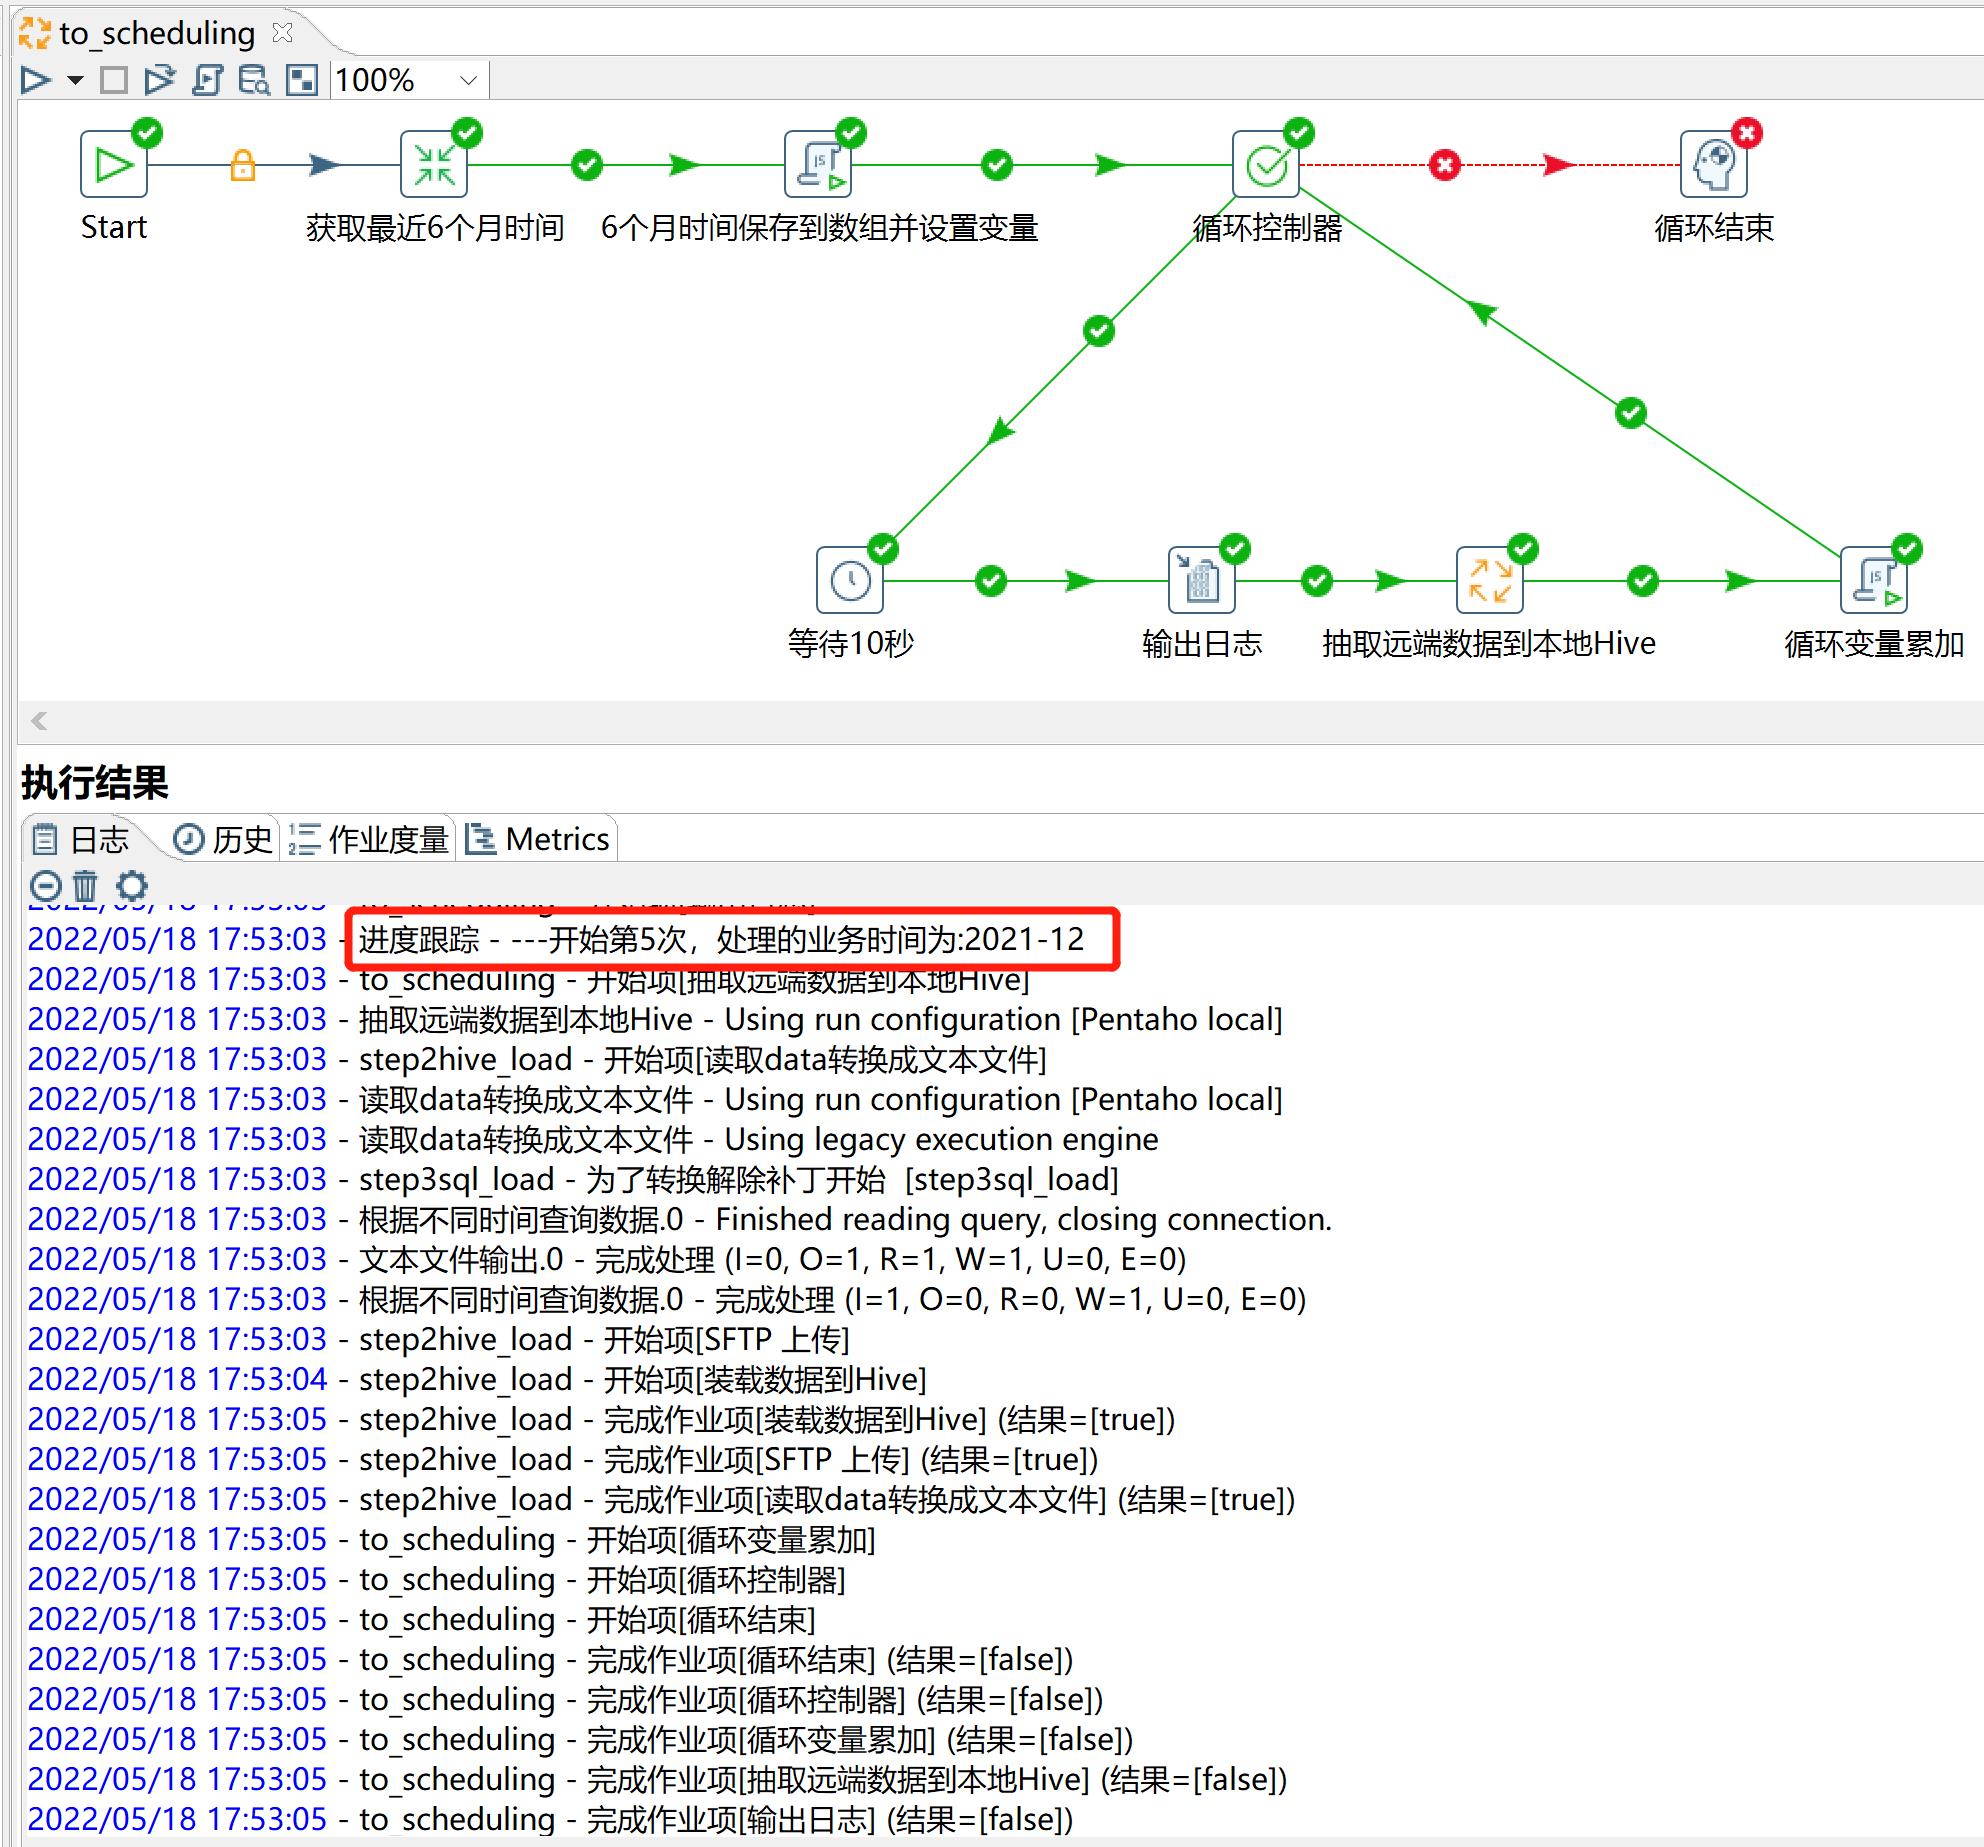Click log line 根据不同时间查询数据.0 完成处理

tap(667, 1299)
